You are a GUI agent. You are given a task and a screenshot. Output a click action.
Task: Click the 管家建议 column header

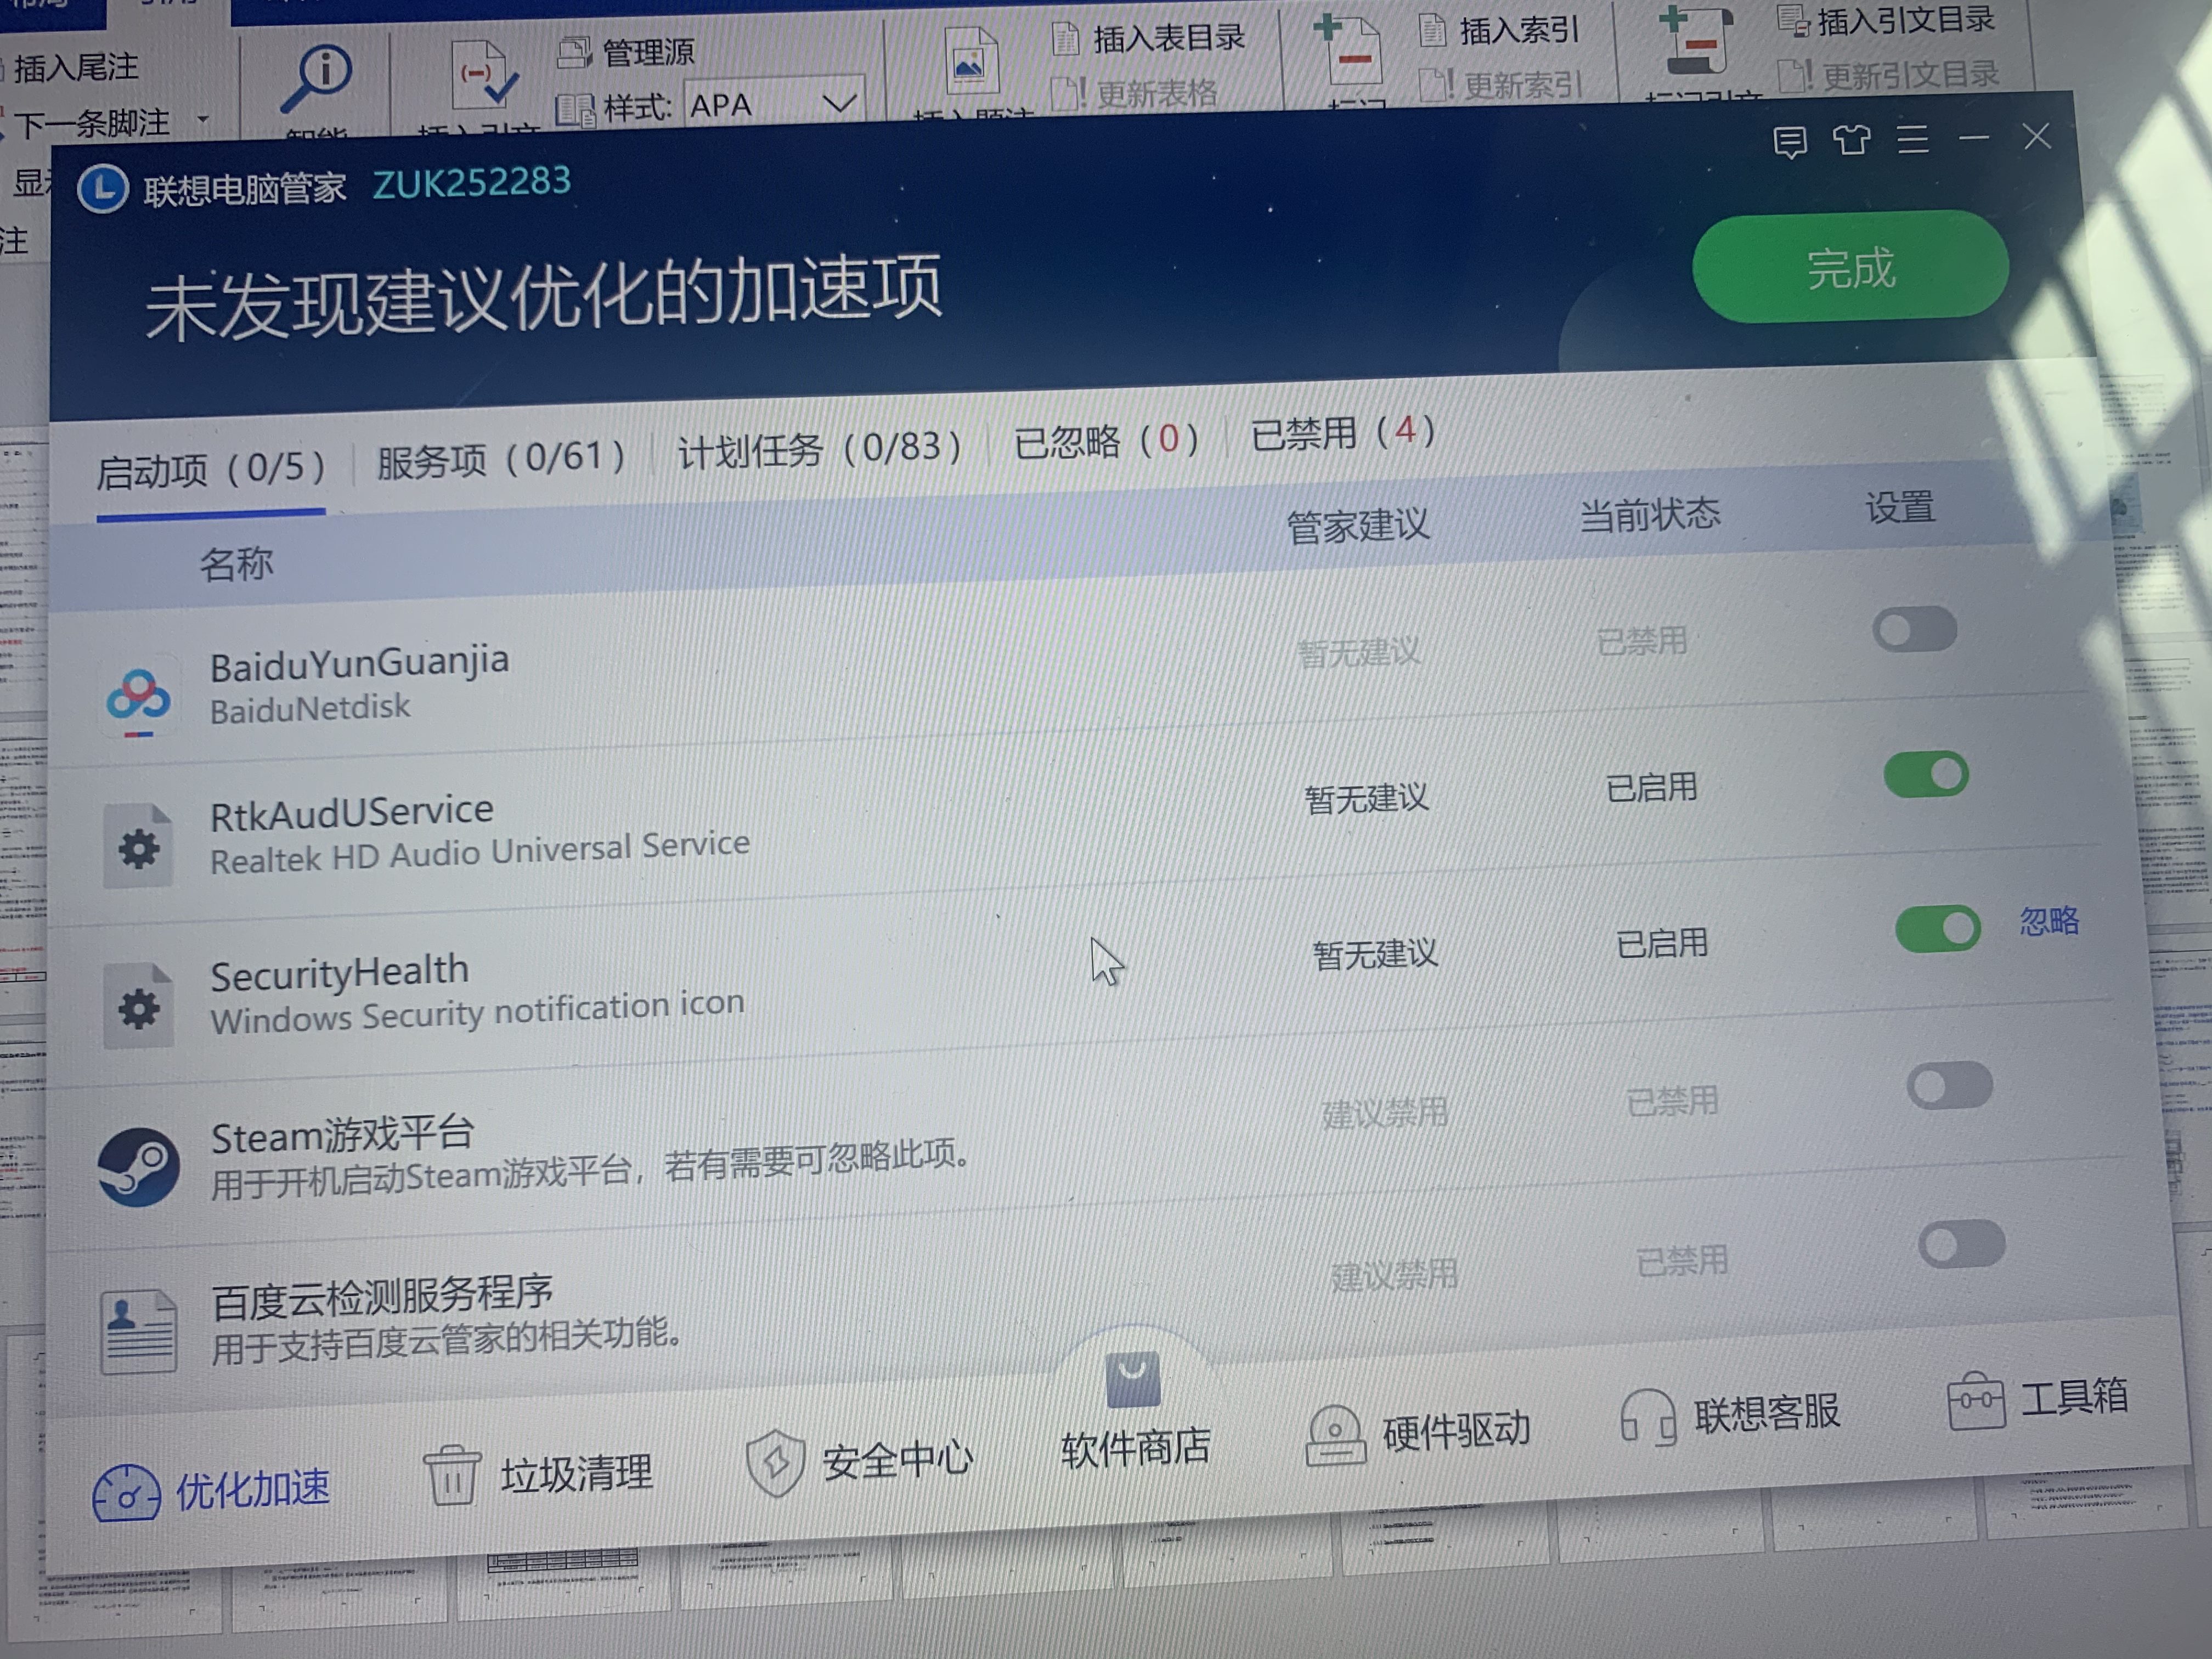tap(1357, 525)
